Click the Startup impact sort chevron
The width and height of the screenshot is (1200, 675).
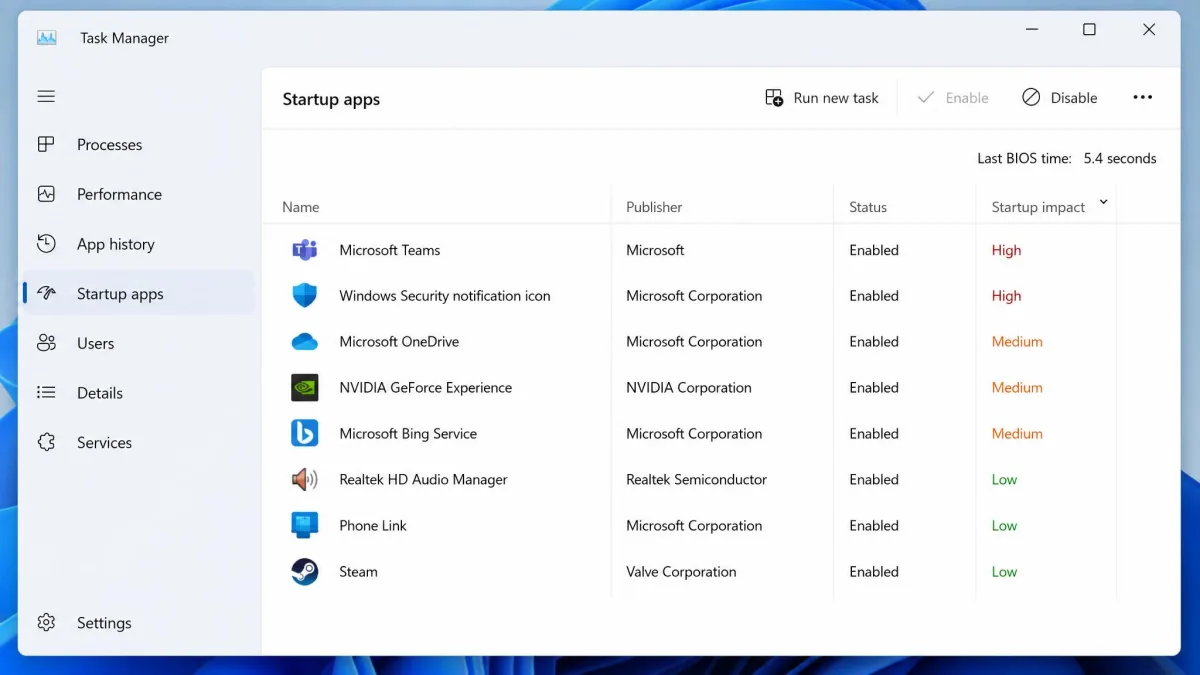point(1103,201)
